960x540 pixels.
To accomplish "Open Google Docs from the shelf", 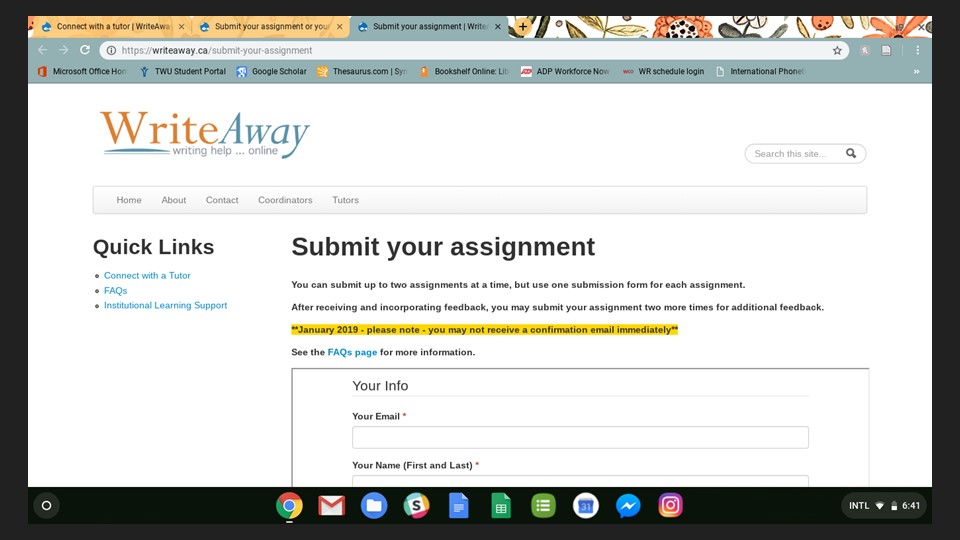I will tap(459, 506).
